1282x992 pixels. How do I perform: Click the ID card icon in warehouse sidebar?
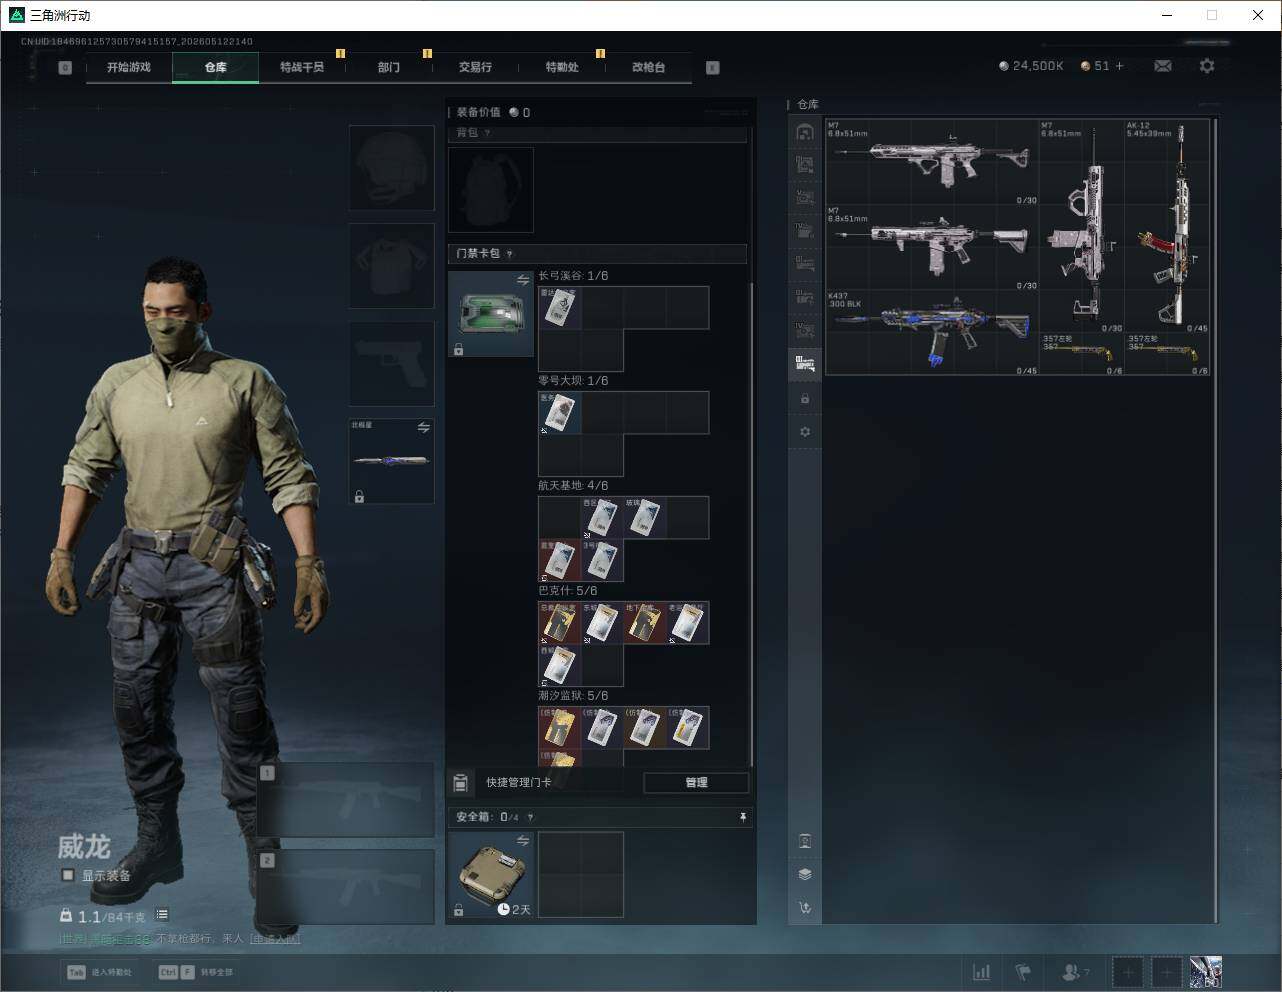805,841
